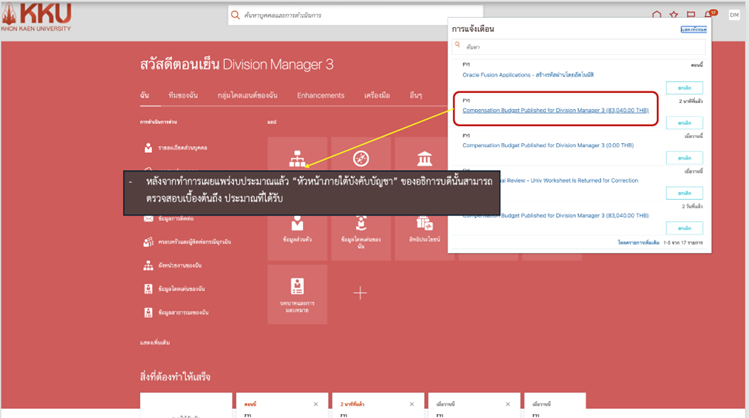This screenshot has height=418, width=749.
Task: Open the ID badge tile icon
Action: tap(297, 286)
